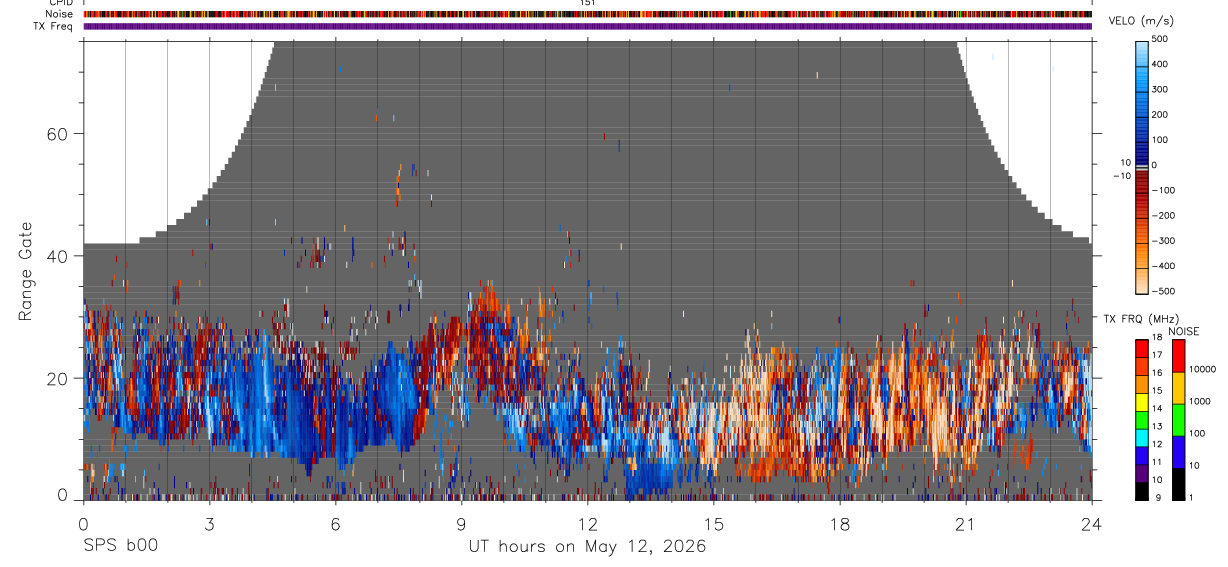Click the '-100' velocity scale label
This screenshot has height=567, width=1228.
tap(1165, 190)
